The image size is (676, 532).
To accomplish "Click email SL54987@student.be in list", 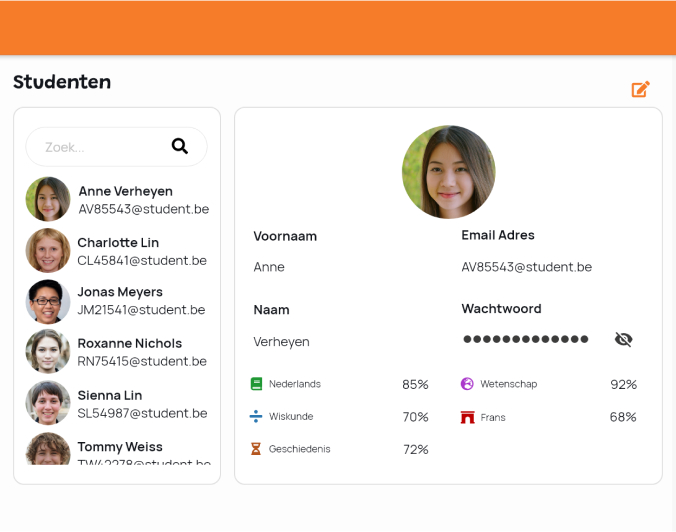I will pyautogui.click(x=142, y=413).
